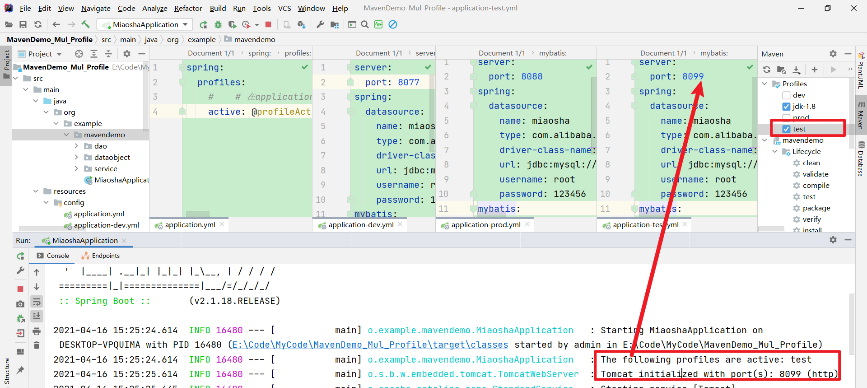Collapse all nodes in the Project panel
The width and height of the screenshot is (867, 388).
pos(108,54)
